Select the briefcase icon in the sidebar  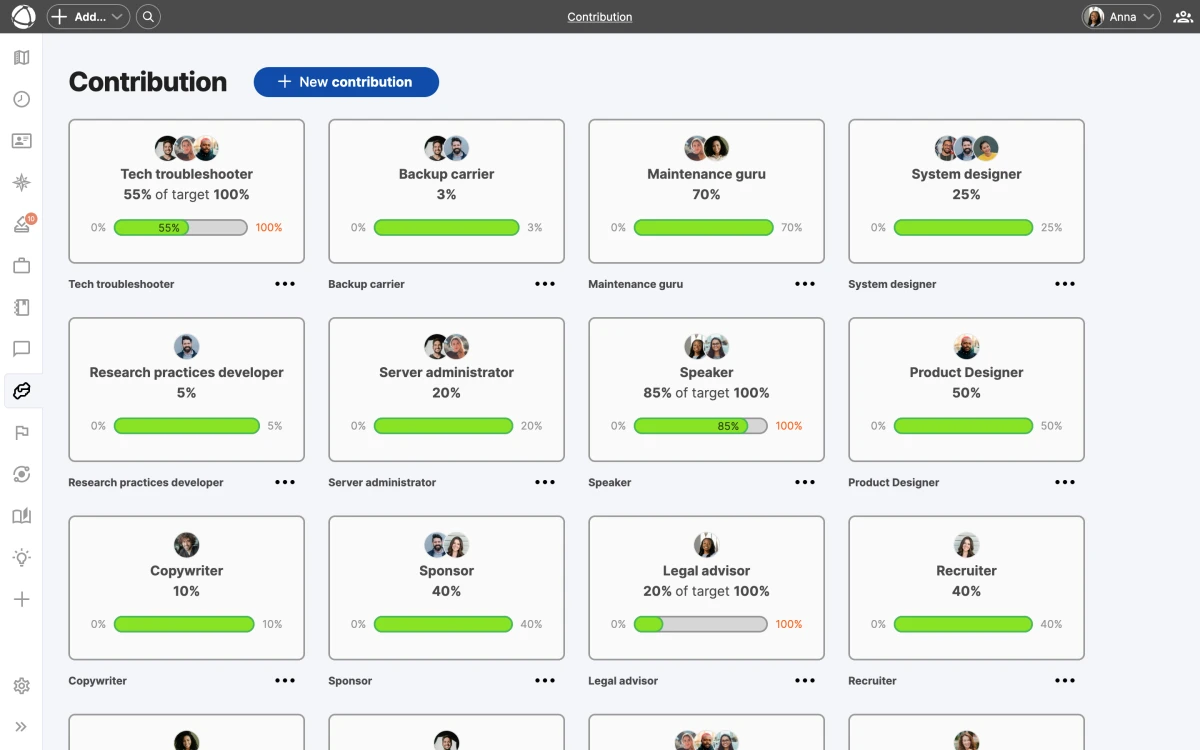(21, 265)
